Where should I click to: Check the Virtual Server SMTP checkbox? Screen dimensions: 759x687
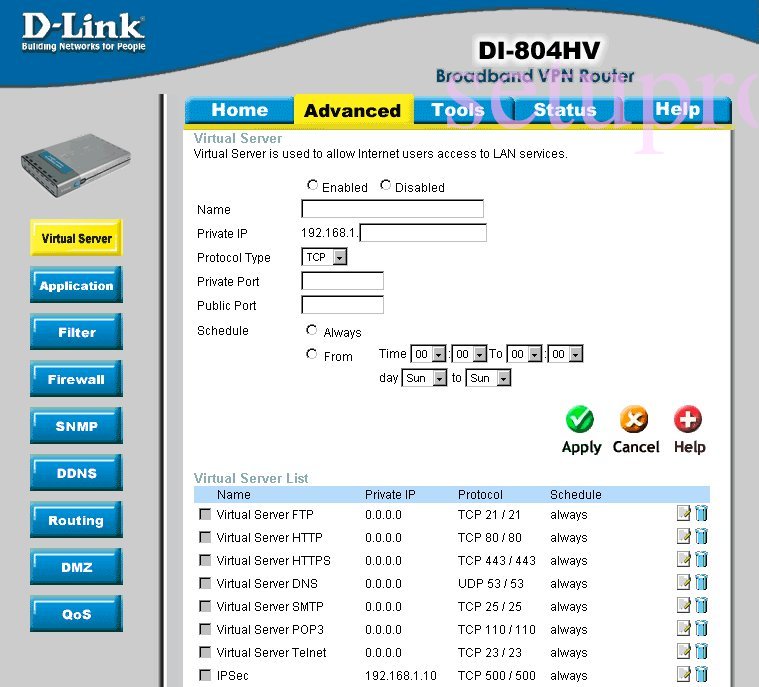tap(205, 606)
